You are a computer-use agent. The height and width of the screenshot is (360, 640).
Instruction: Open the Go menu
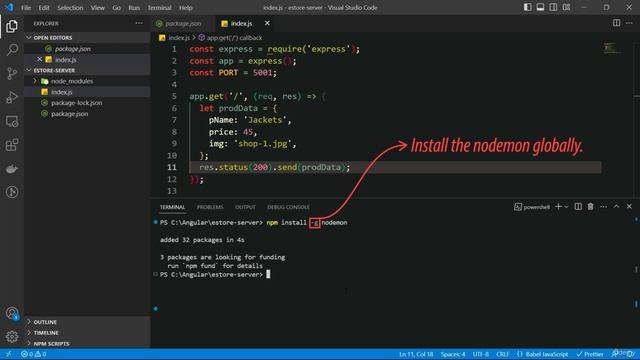(x=116, y=8)
